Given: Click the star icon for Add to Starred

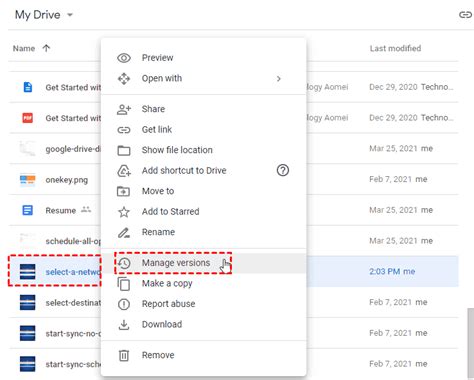Looking at the screenshot, I should click(x=124, y=212).
